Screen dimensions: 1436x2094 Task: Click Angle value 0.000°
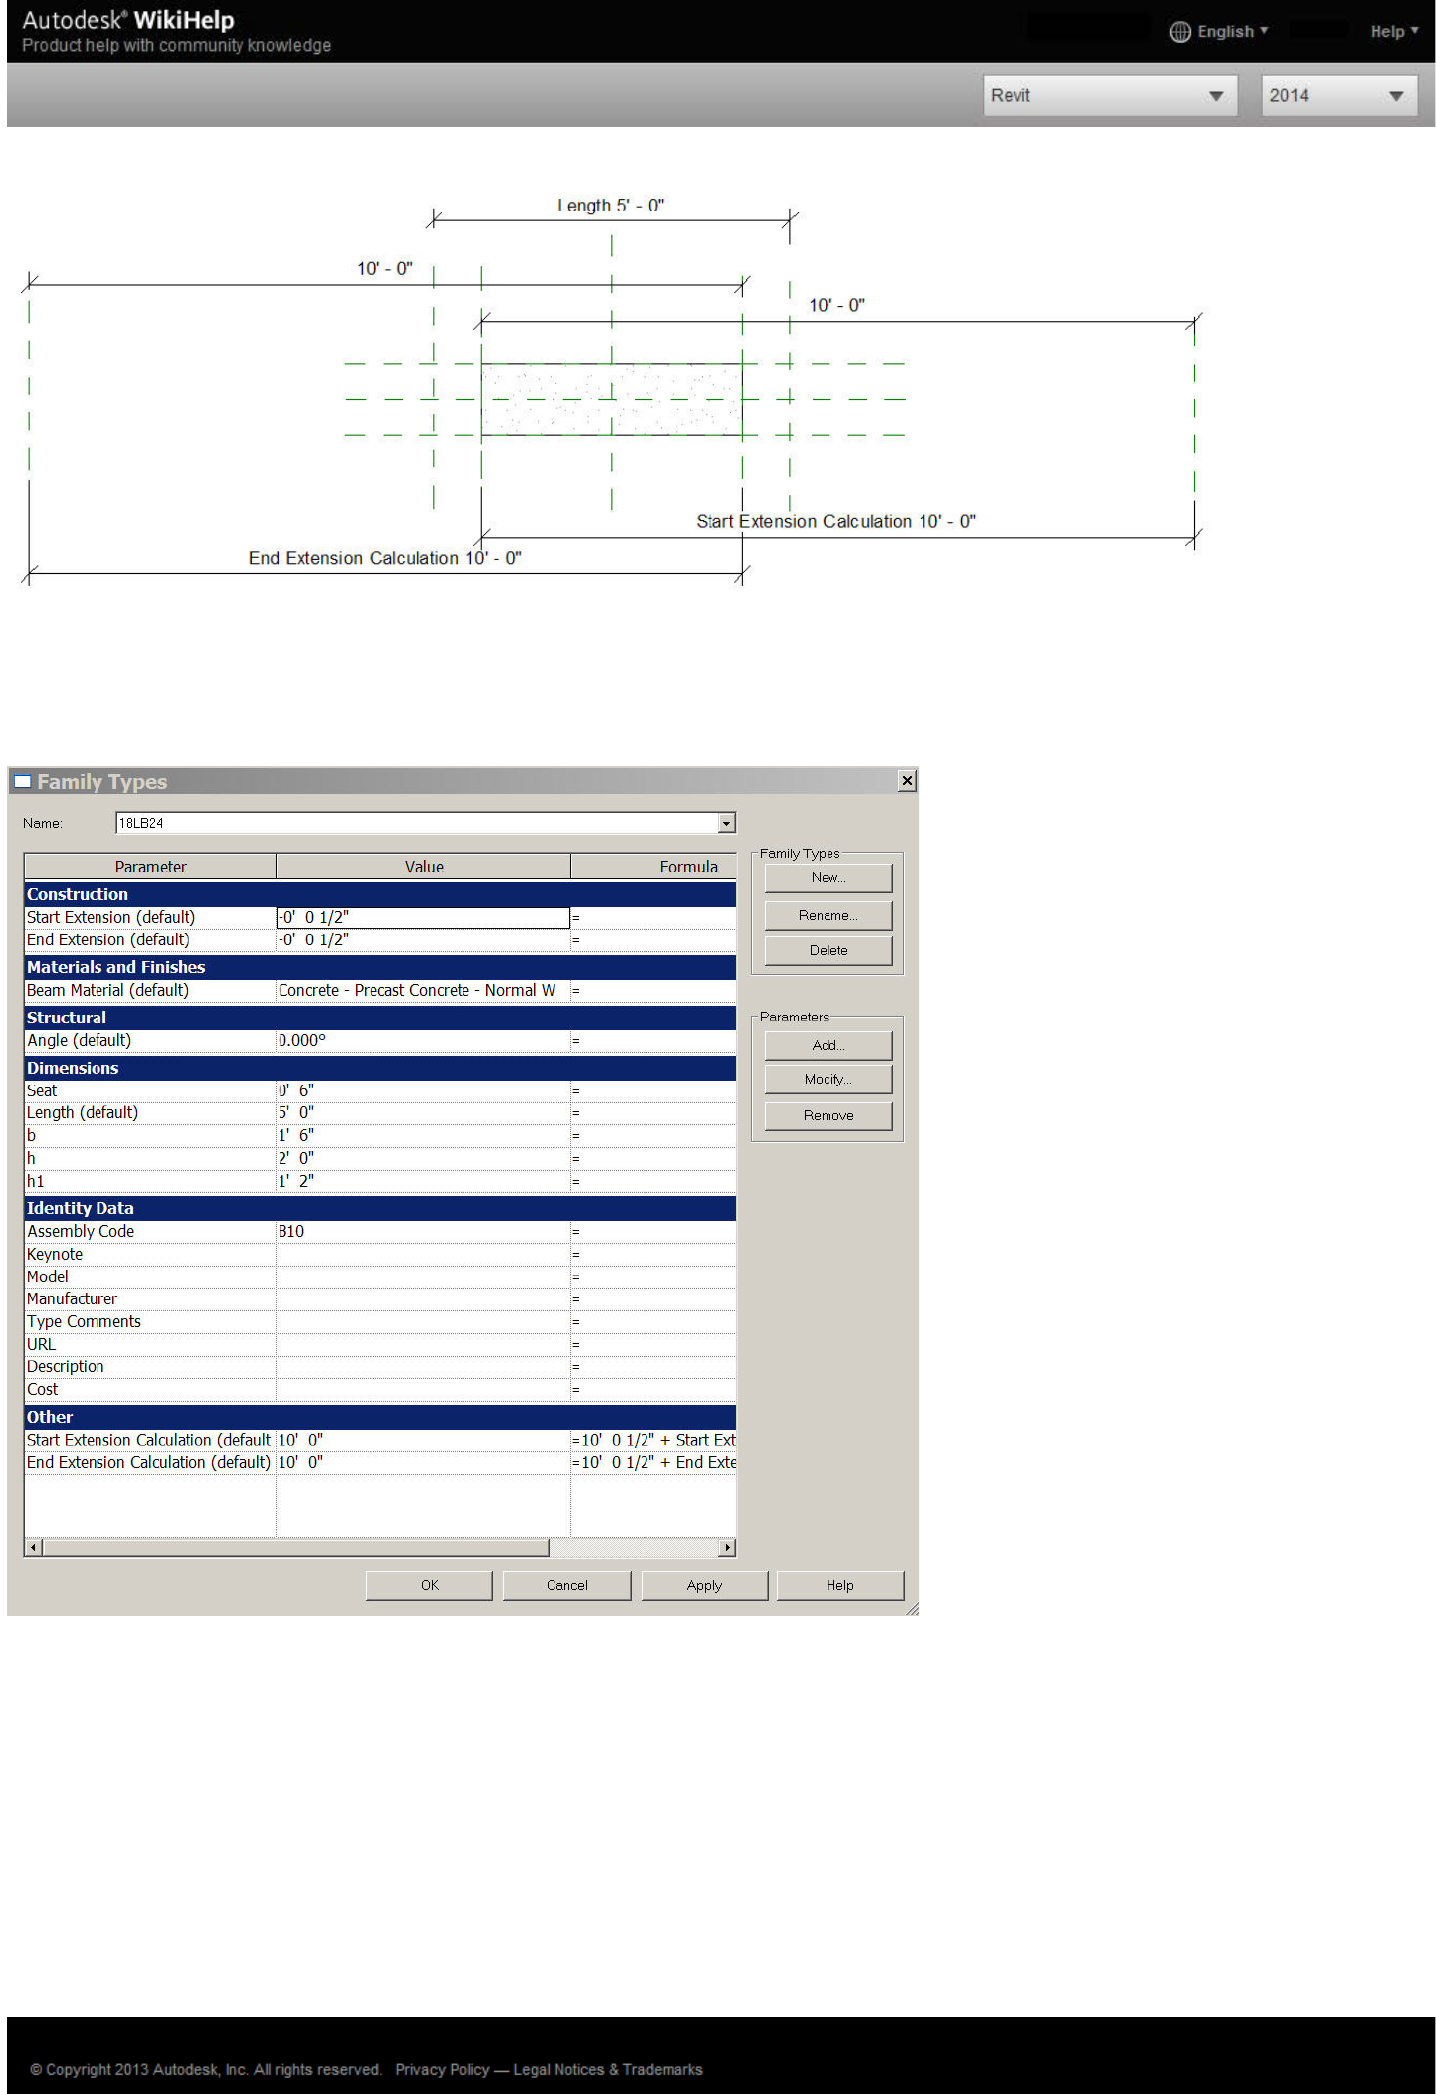click(x=423, y=1041)
